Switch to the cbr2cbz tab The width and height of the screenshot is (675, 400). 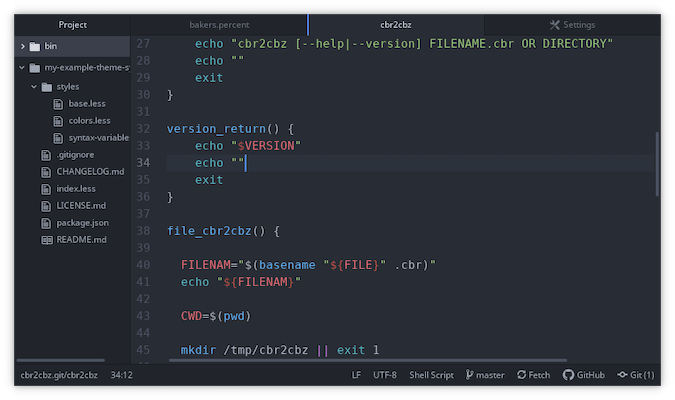[x=395, y=24]
